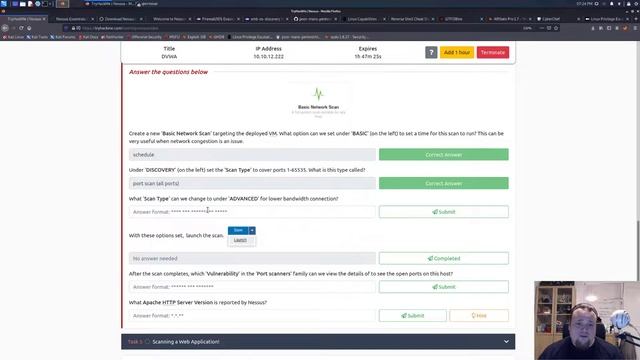
Task: Reload the current page
Action: 21,28
